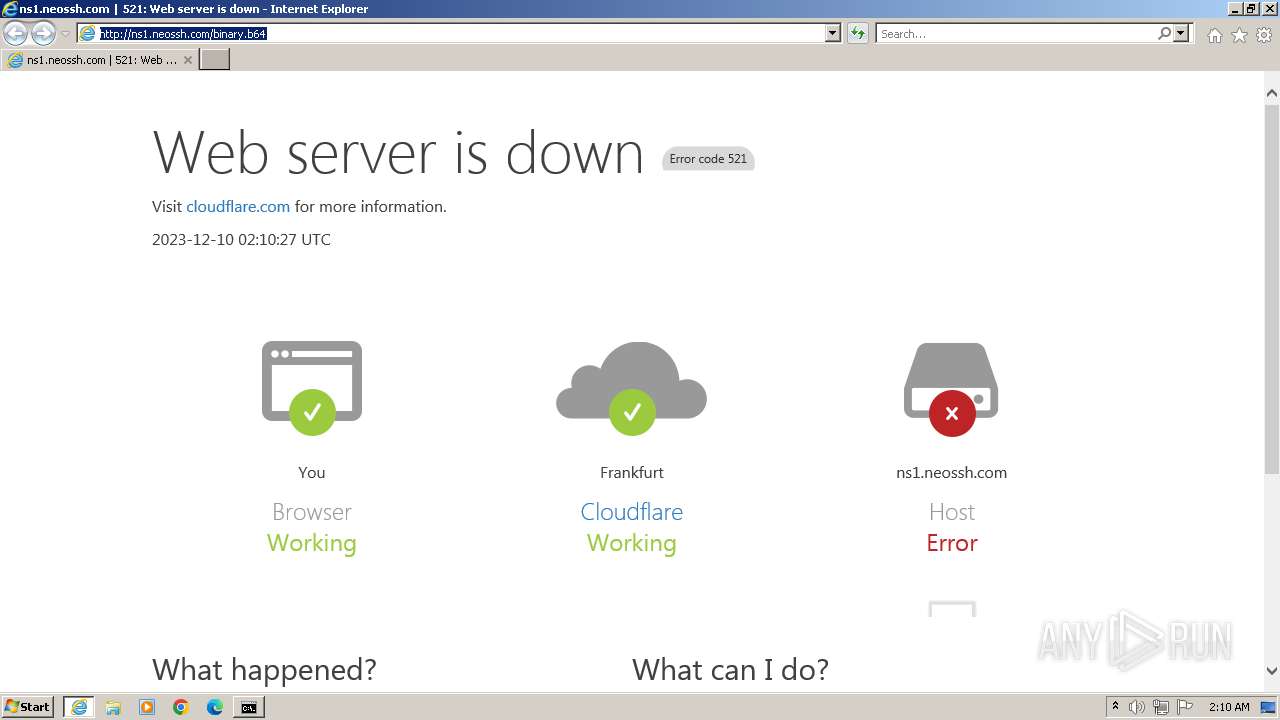The width and height of the screenshot is (1280, 720).
Task: Click the ns1.neossh.com host label
Action: (x=951, y=472)
